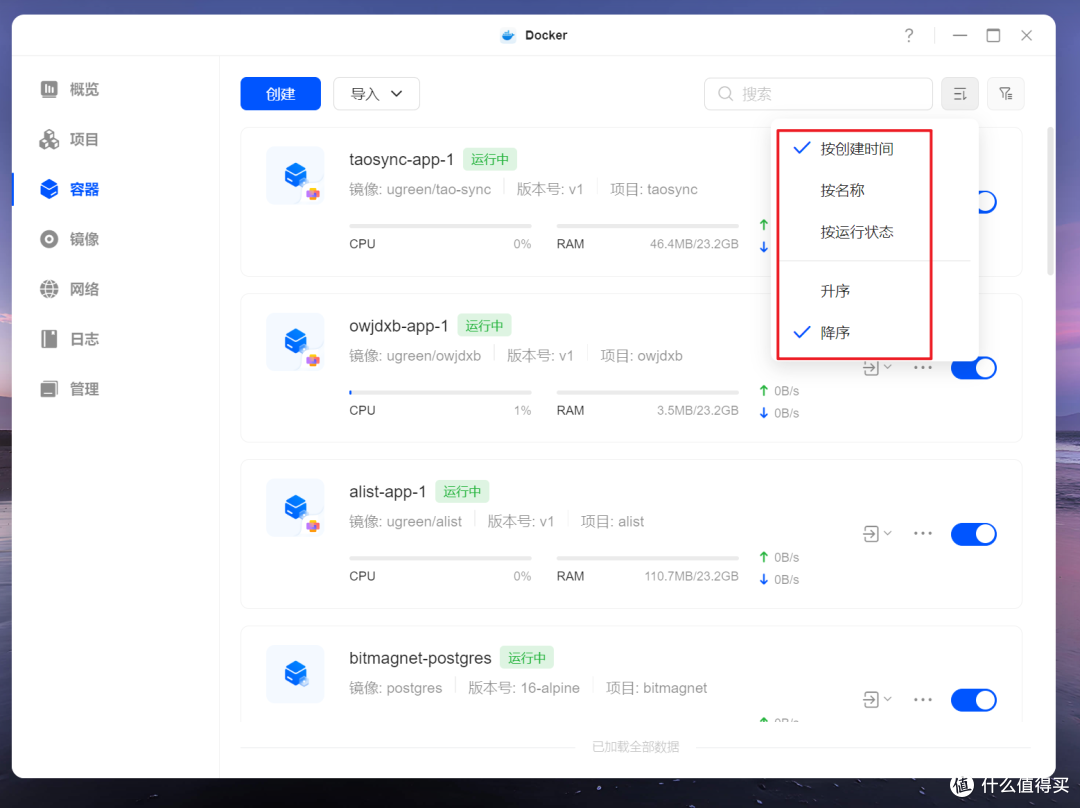Click the alist-app-1 download arrow icon
Screen dimensions: 1080x808
click(x=763, y=579)
